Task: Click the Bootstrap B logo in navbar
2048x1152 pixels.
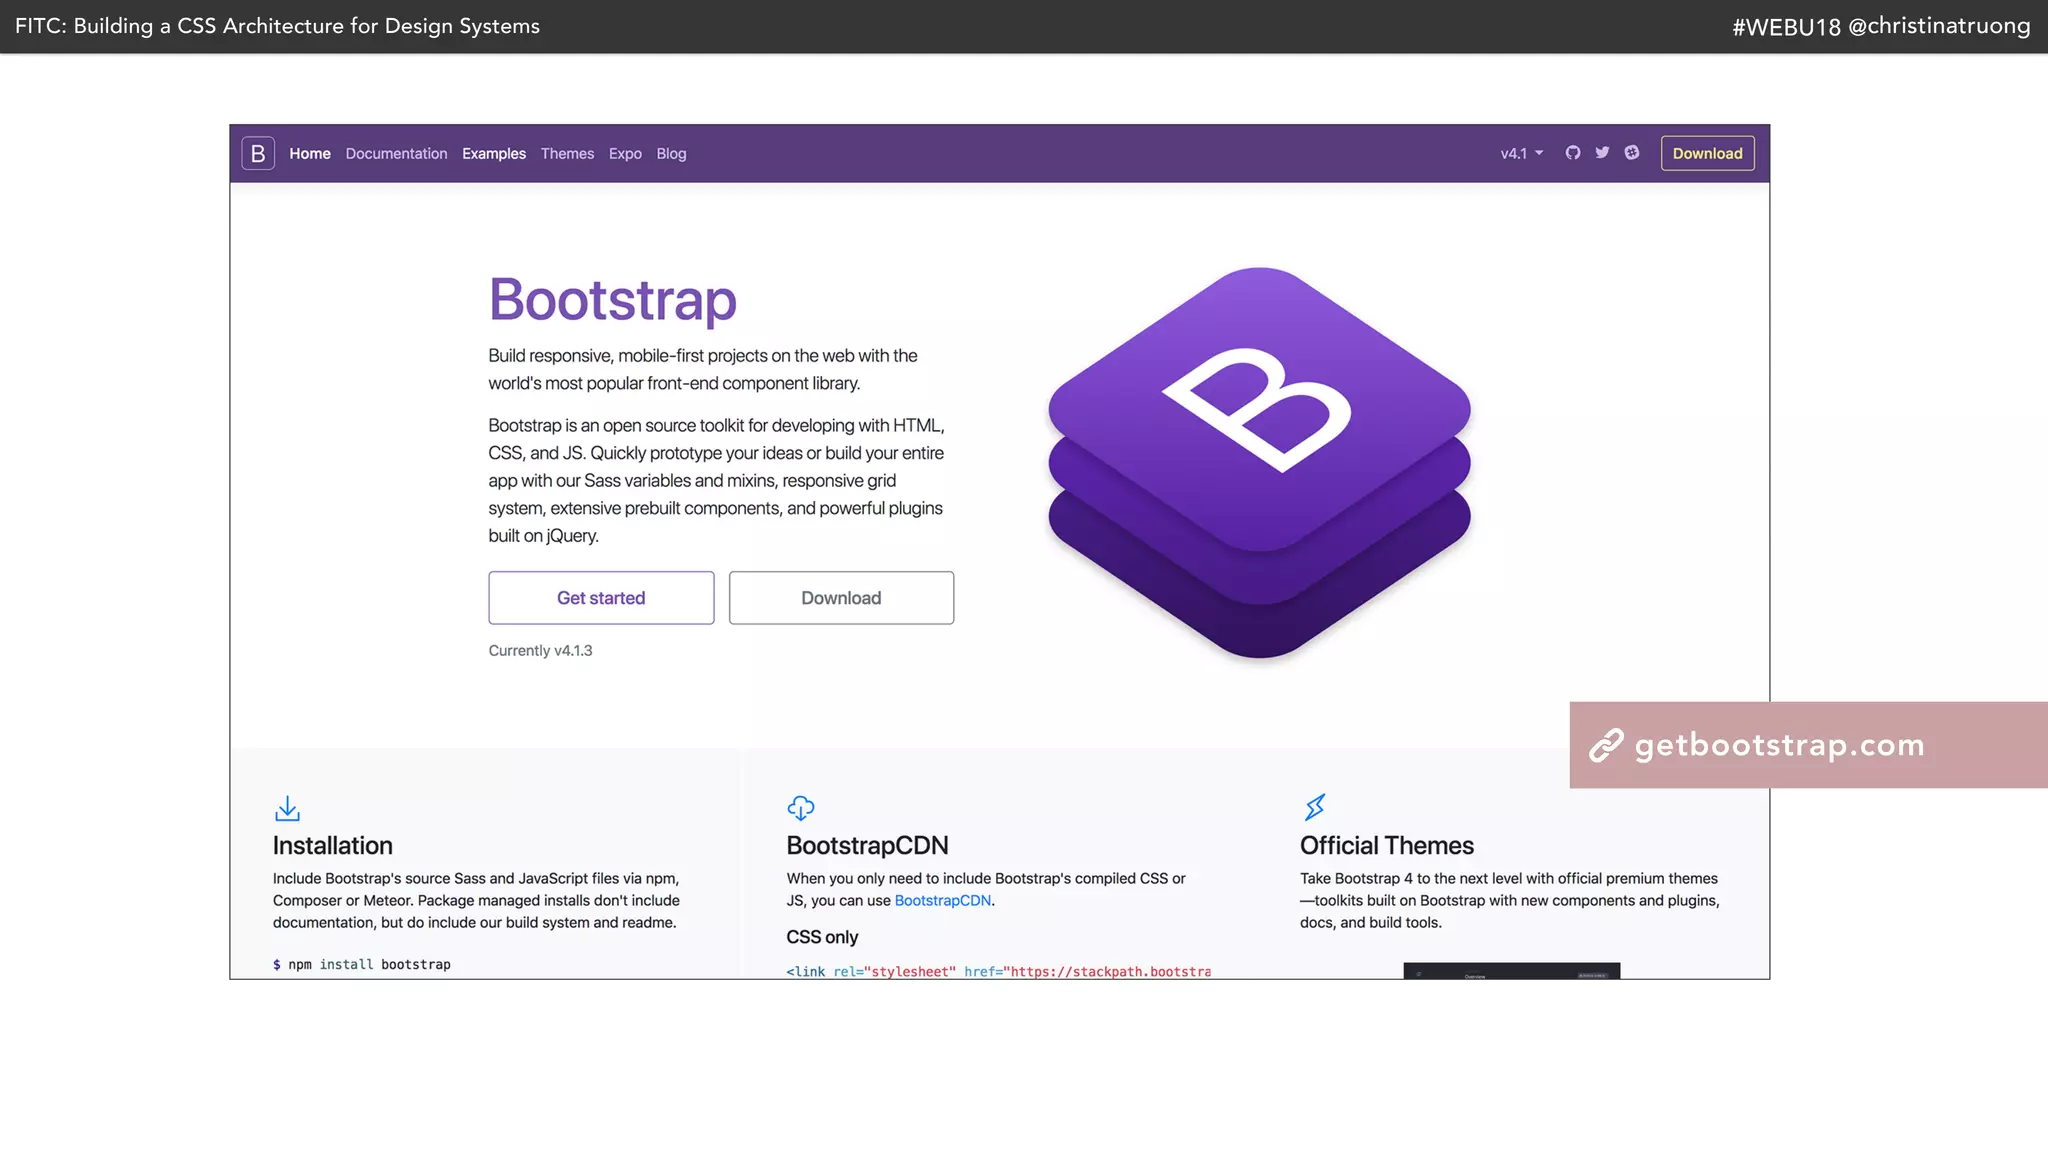Action: pos(258,153)
